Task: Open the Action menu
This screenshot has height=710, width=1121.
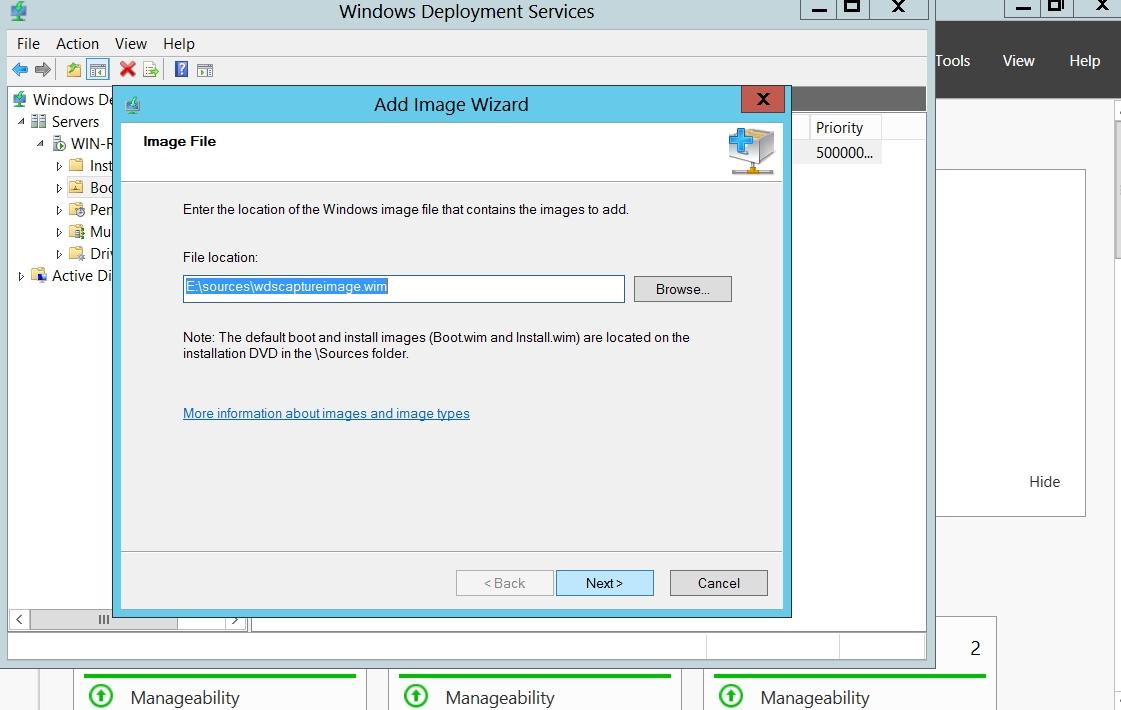Action: [77, 44]
